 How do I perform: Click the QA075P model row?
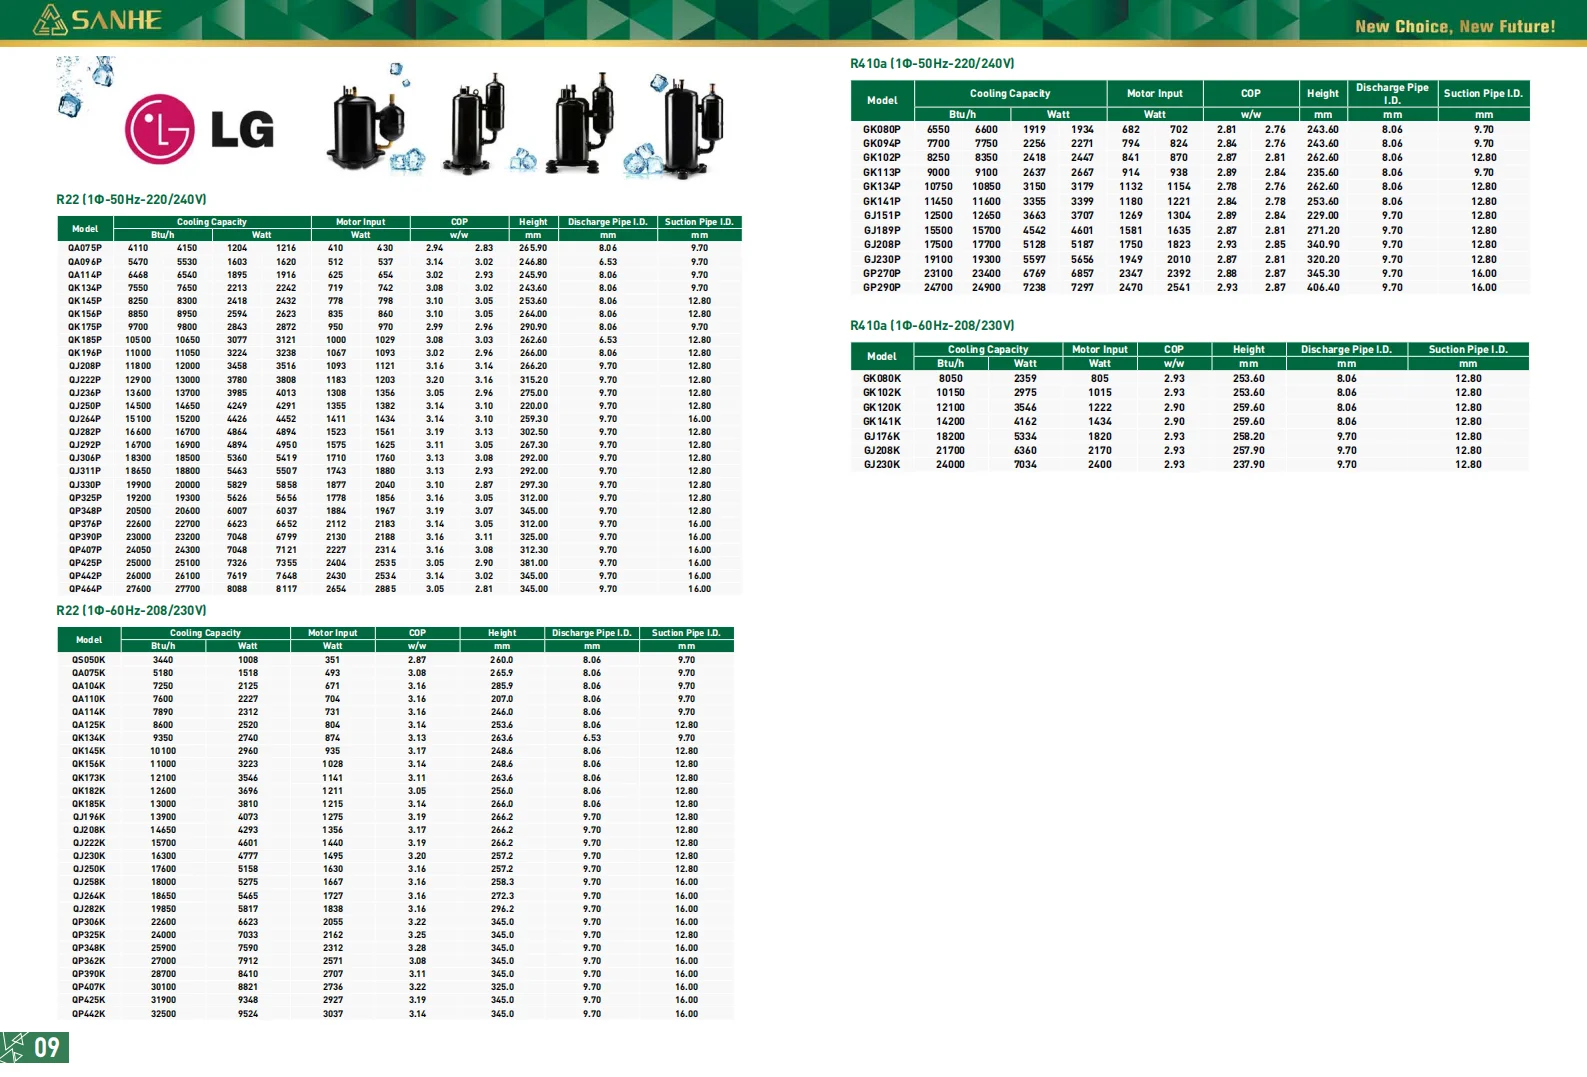point(85,248)
